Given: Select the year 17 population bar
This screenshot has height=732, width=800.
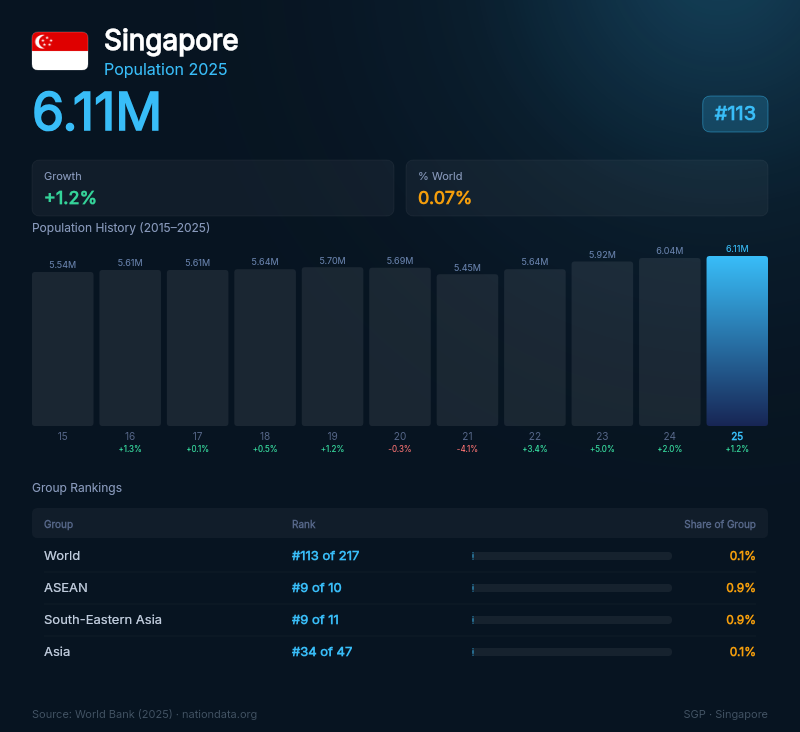Looking at the screenshot, I should pos(197,348).
